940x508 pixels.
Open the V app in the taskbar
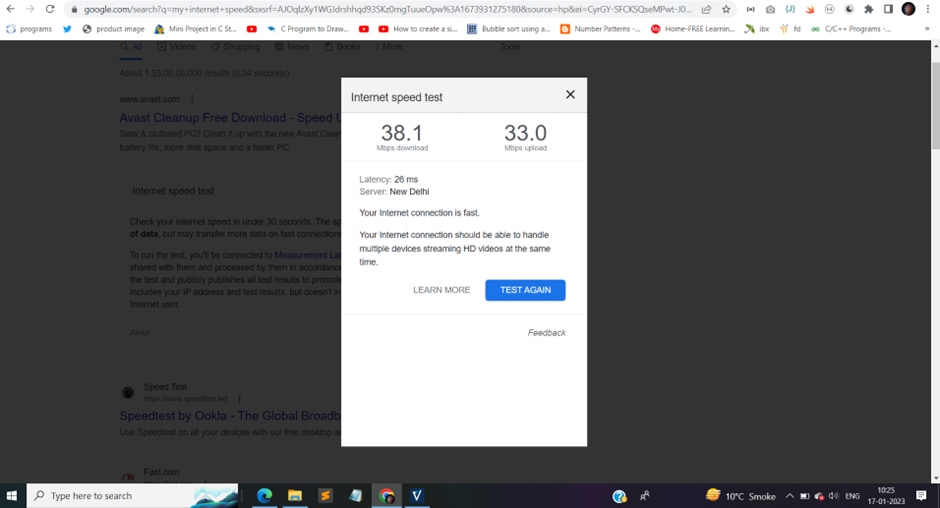click(x=417, y=495)
